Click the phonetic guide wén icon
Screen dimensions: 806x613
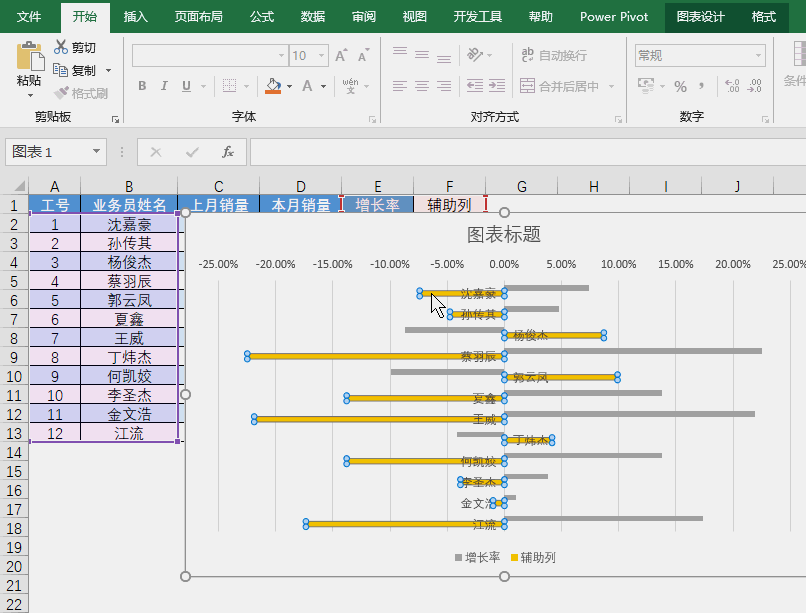click(350, 86)
